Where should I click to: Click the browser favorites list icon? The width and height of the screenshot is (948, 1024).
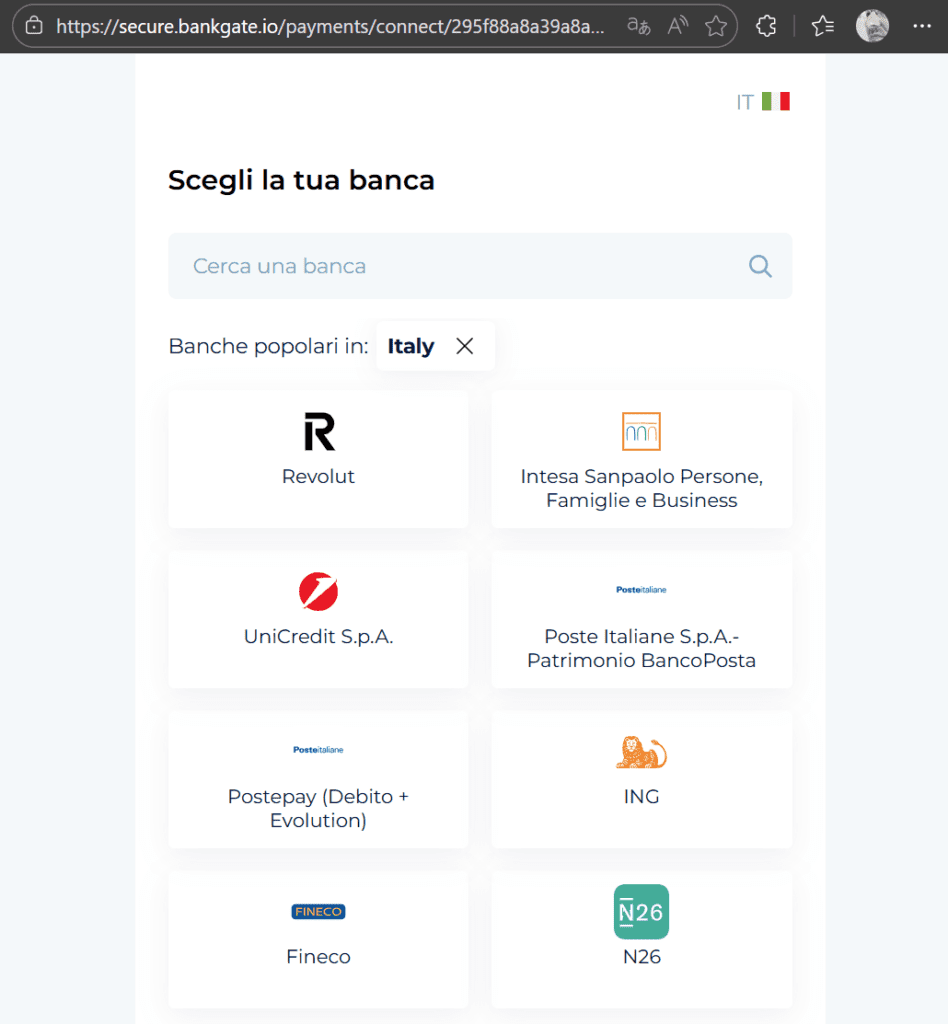(x=822, y=26)
